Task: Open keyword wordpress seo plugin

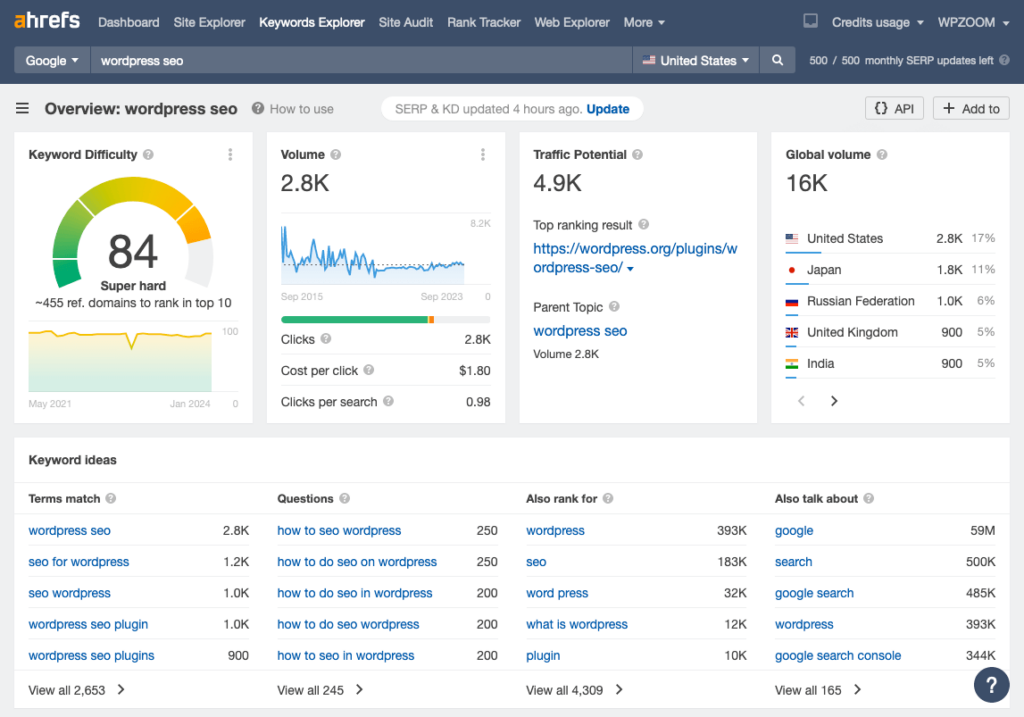Action: point(88,624)
